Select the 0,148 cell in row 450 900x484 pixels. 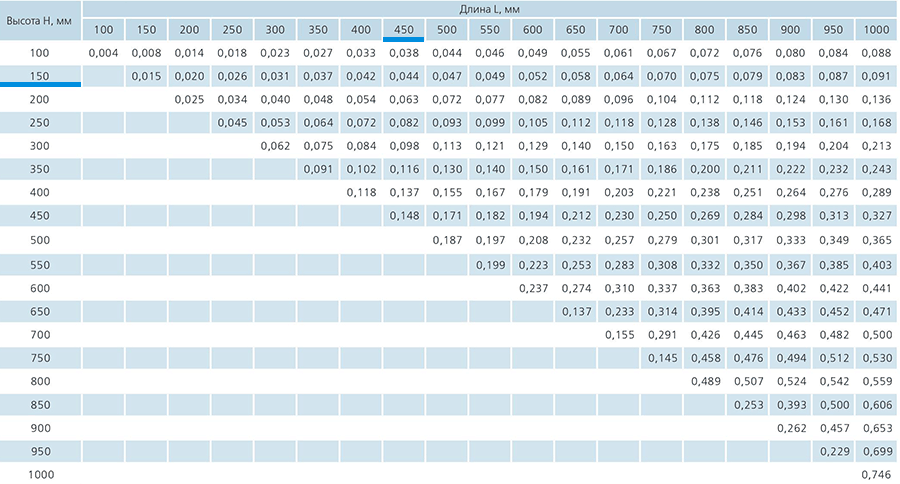tap(404, 216)
